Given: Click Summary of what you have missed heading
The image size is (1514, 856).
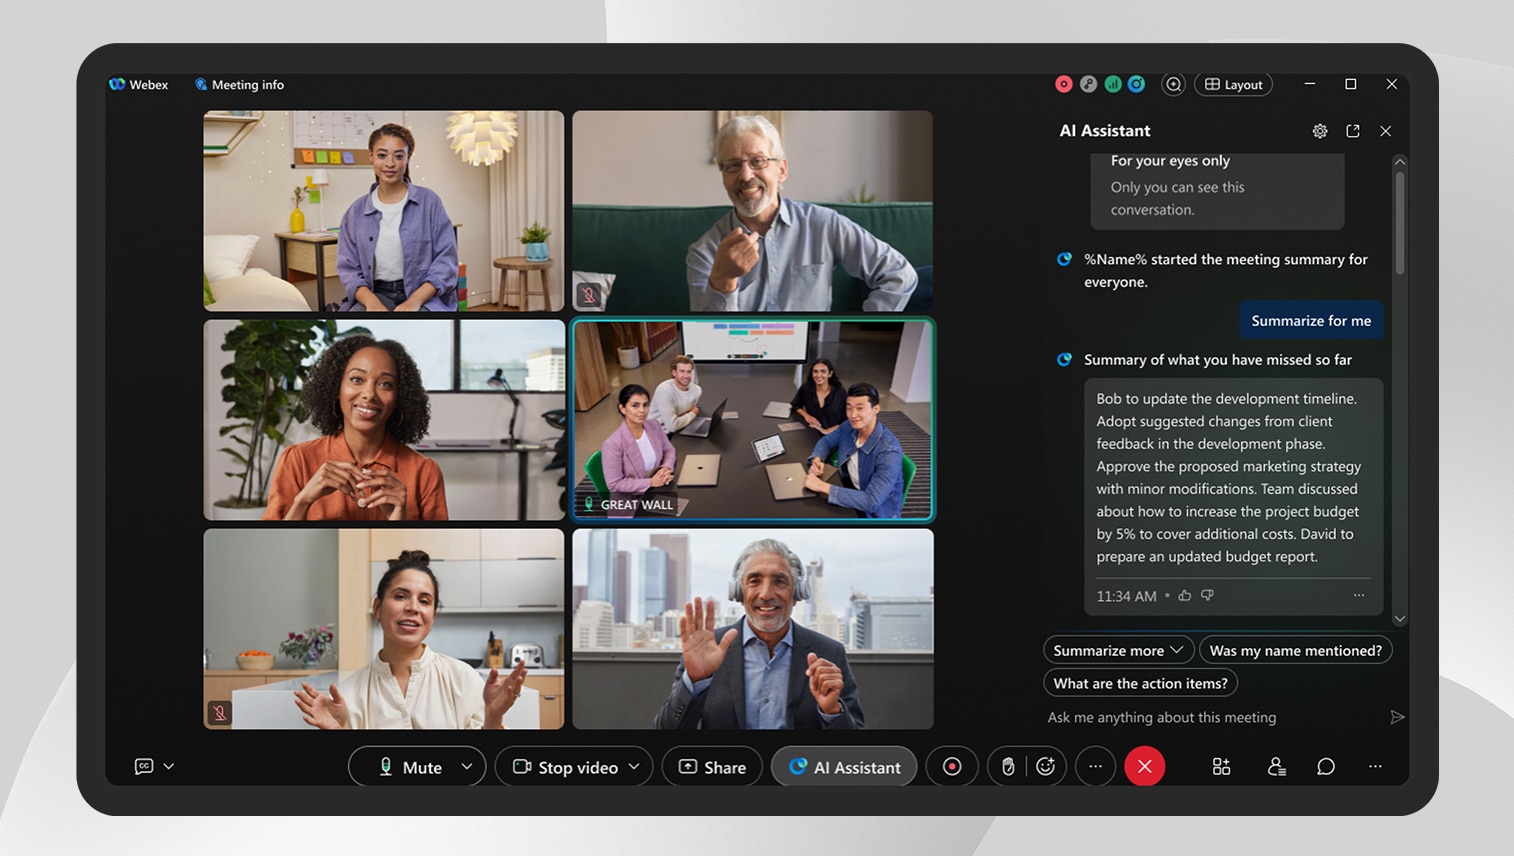Looking at the screenshot, I should [1218, 360].
